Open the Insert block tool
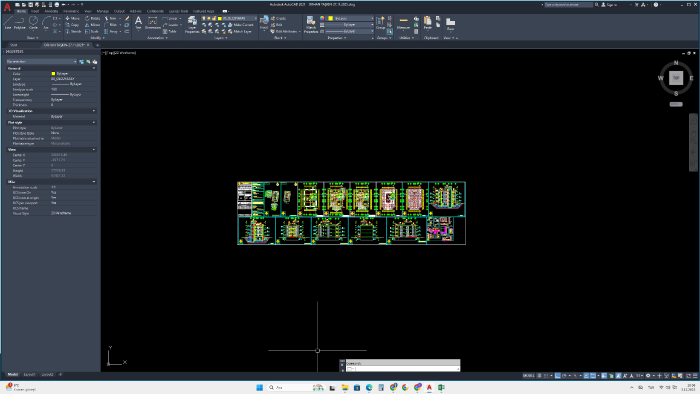 (x=264, y=23)
